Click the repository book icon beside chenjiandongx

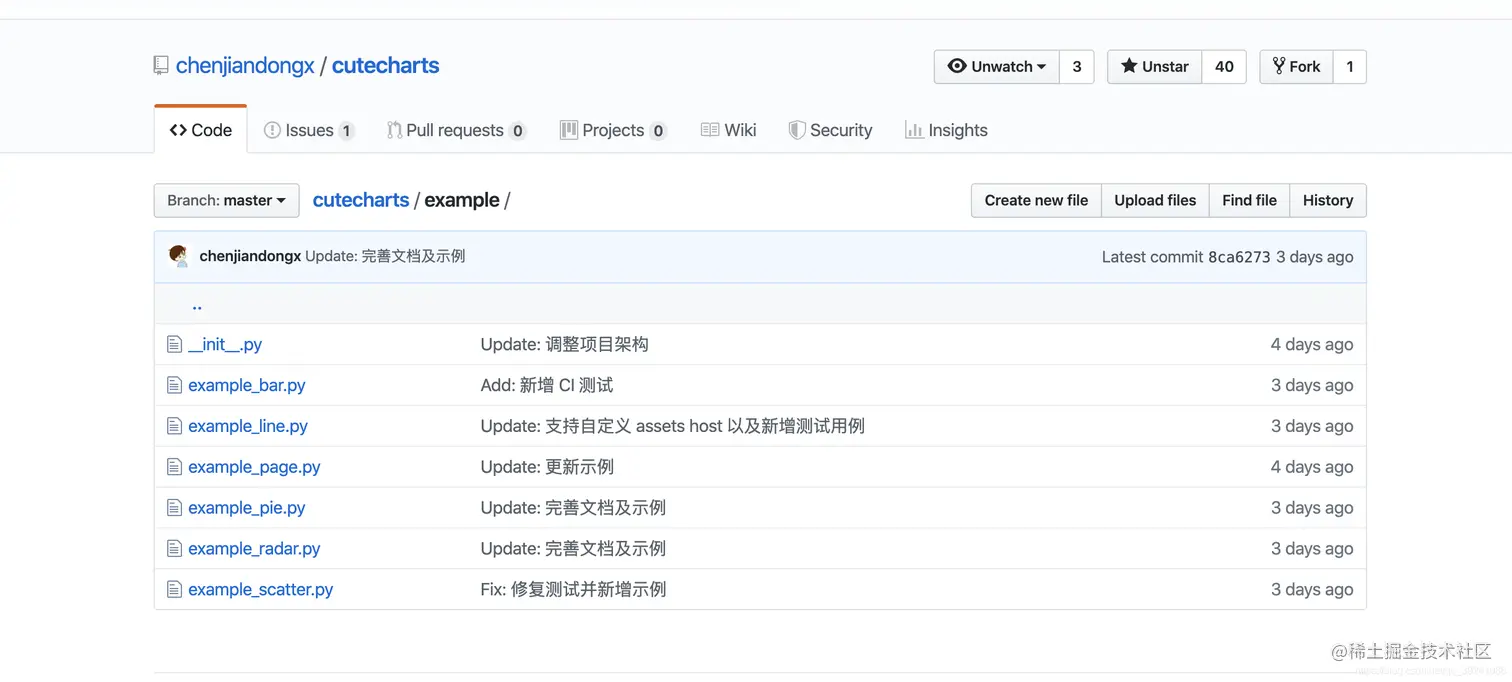(x=161, y=66)
